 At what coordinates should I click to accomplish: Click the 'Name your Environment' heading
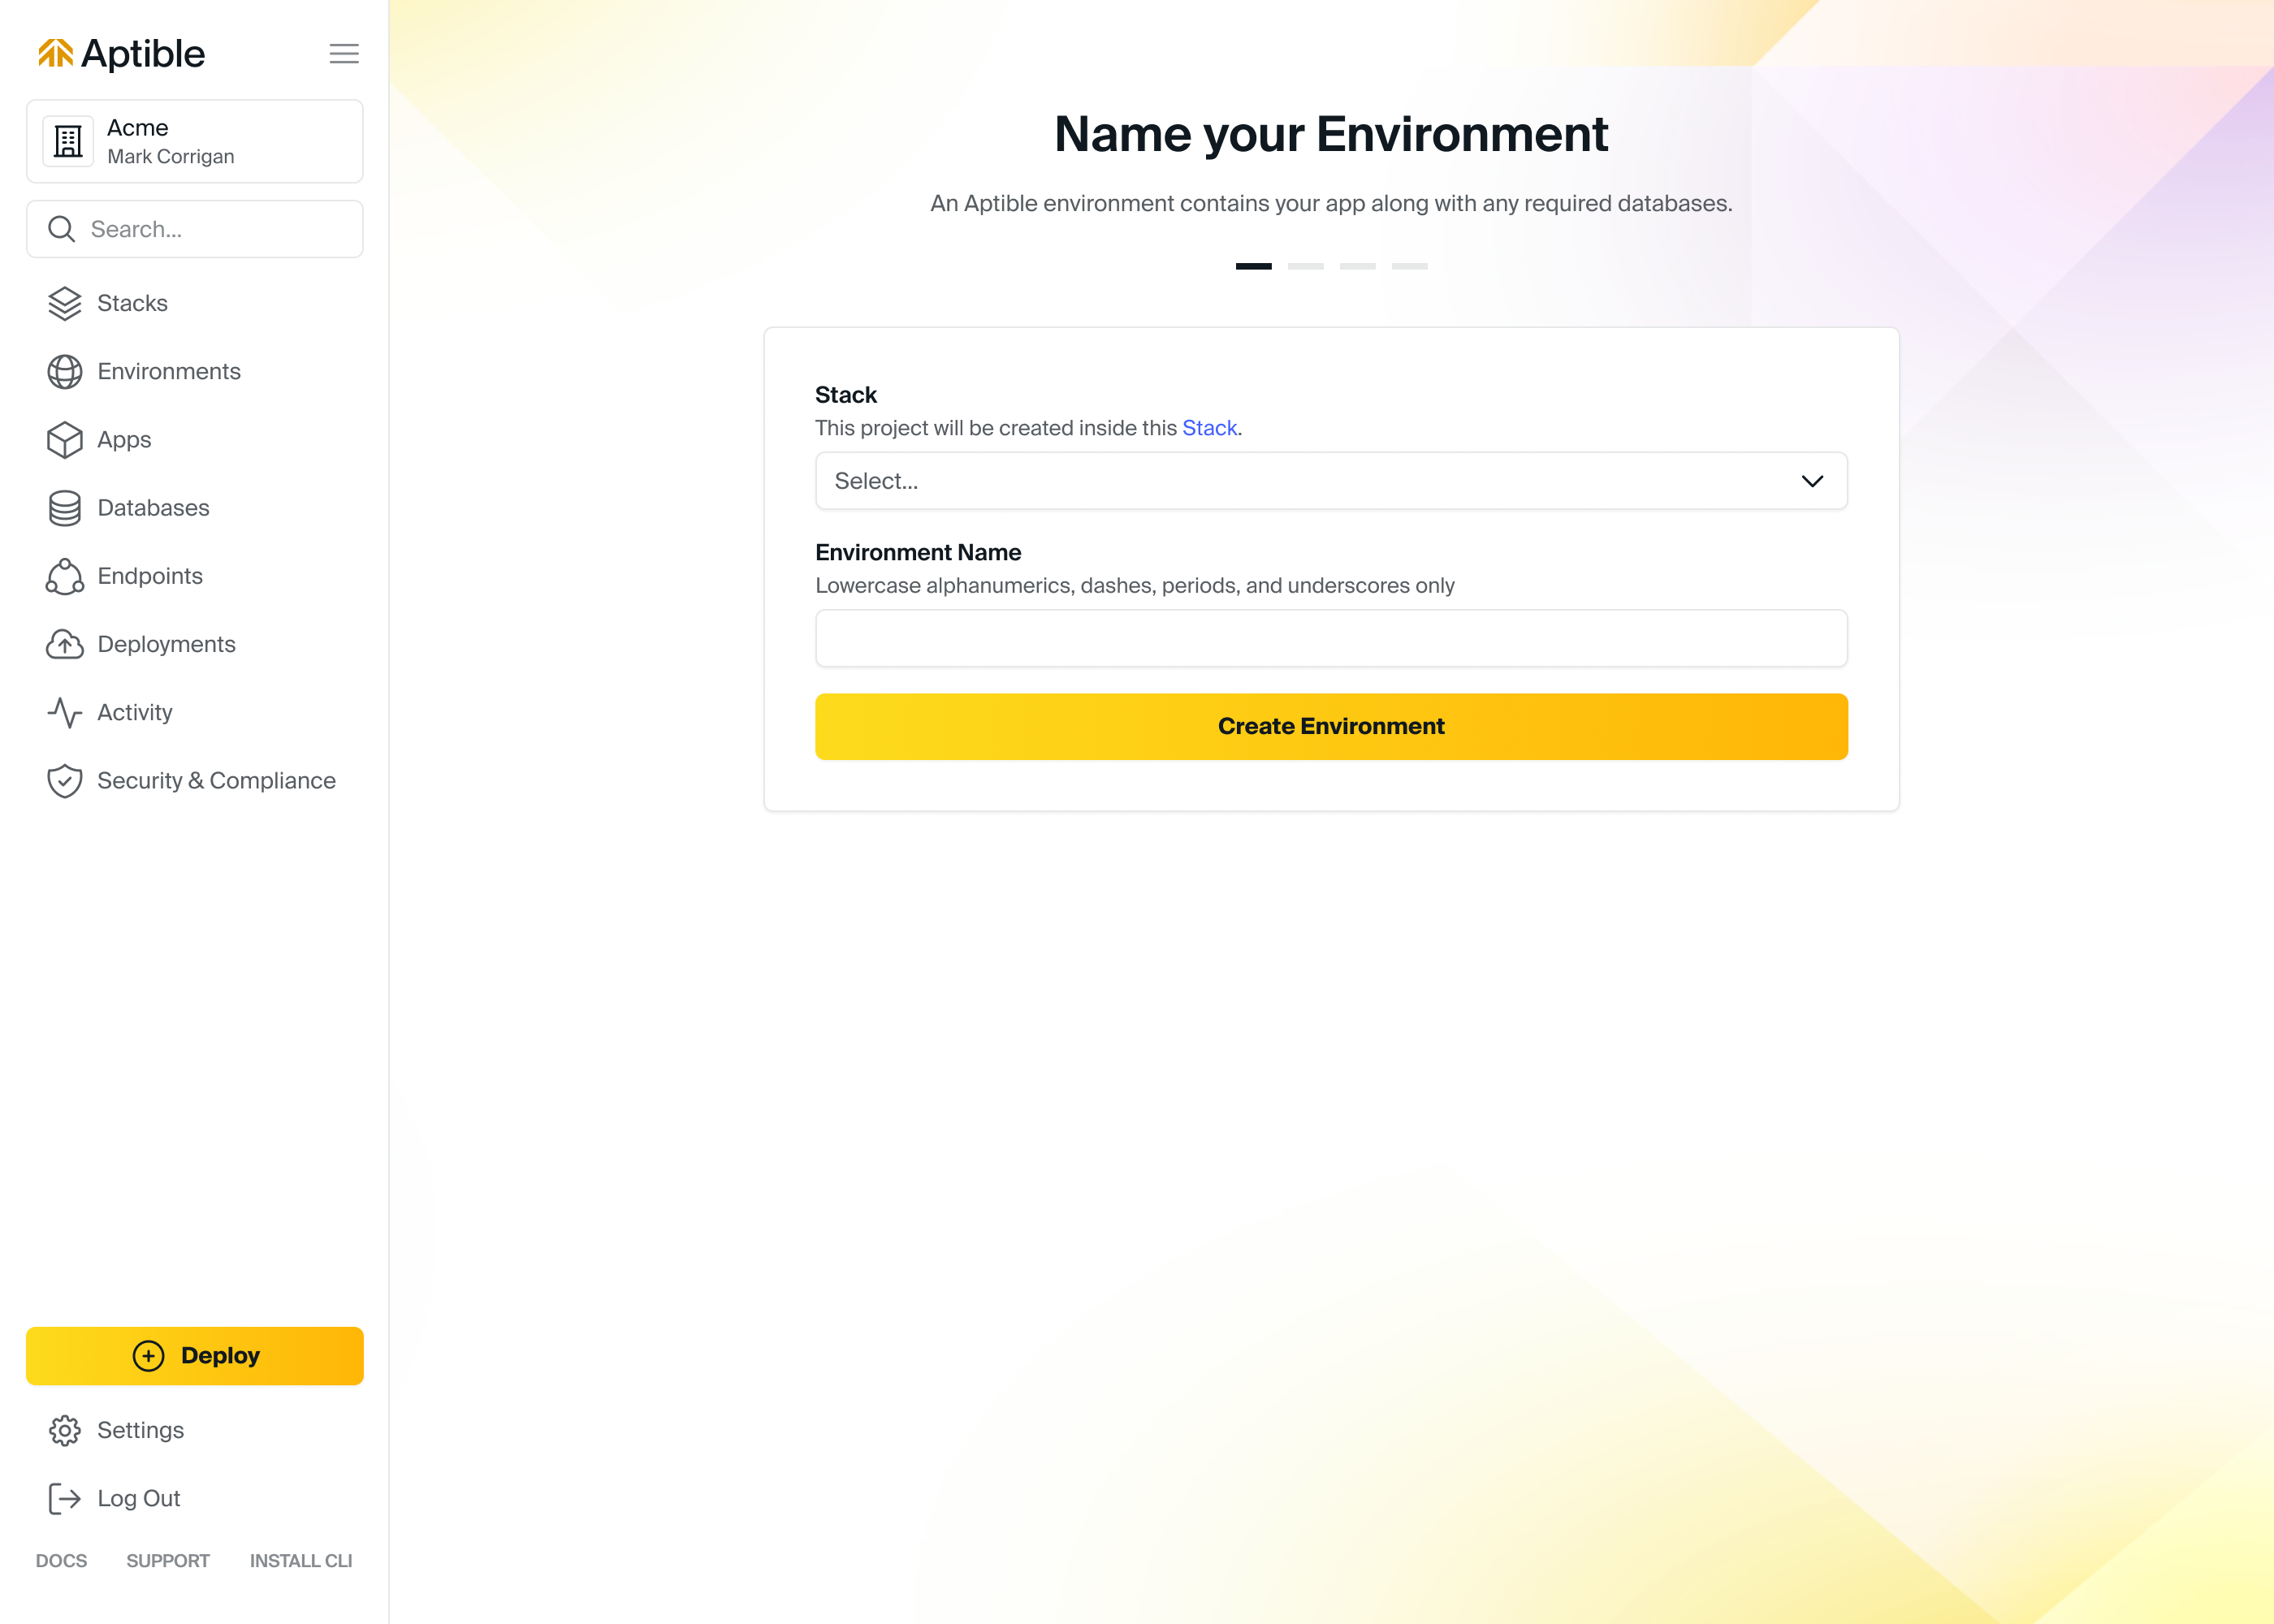[x=1331, y=134]
